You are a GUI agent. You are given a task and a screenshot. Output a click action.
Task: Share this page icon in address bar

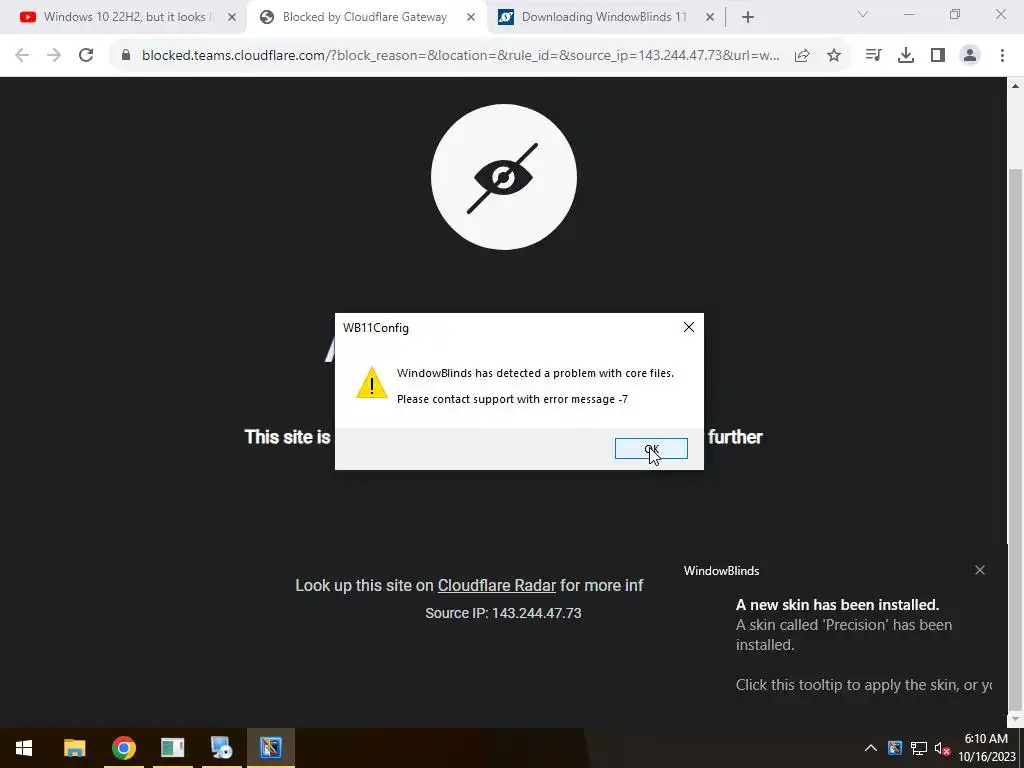(802, 56)
